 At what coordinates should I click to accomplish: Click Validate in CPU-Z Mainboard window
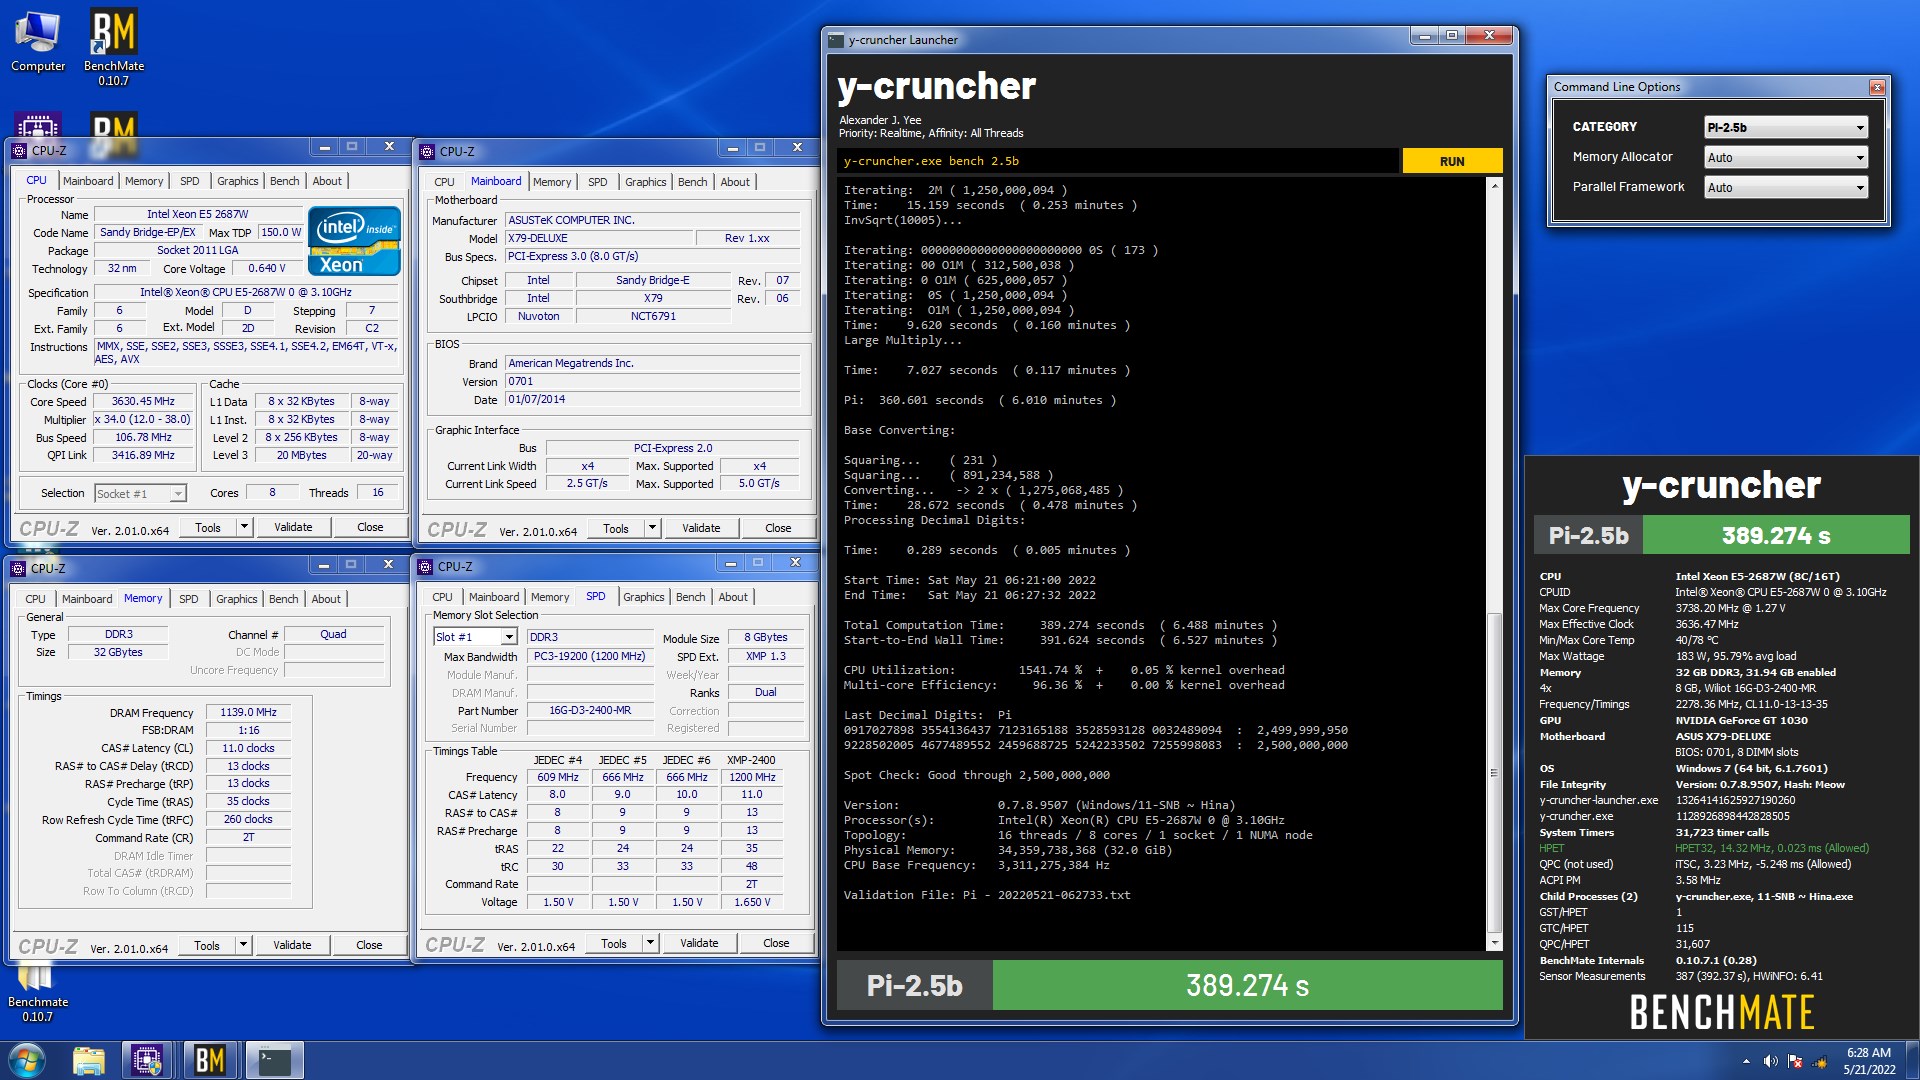click(x=701, y=528)
